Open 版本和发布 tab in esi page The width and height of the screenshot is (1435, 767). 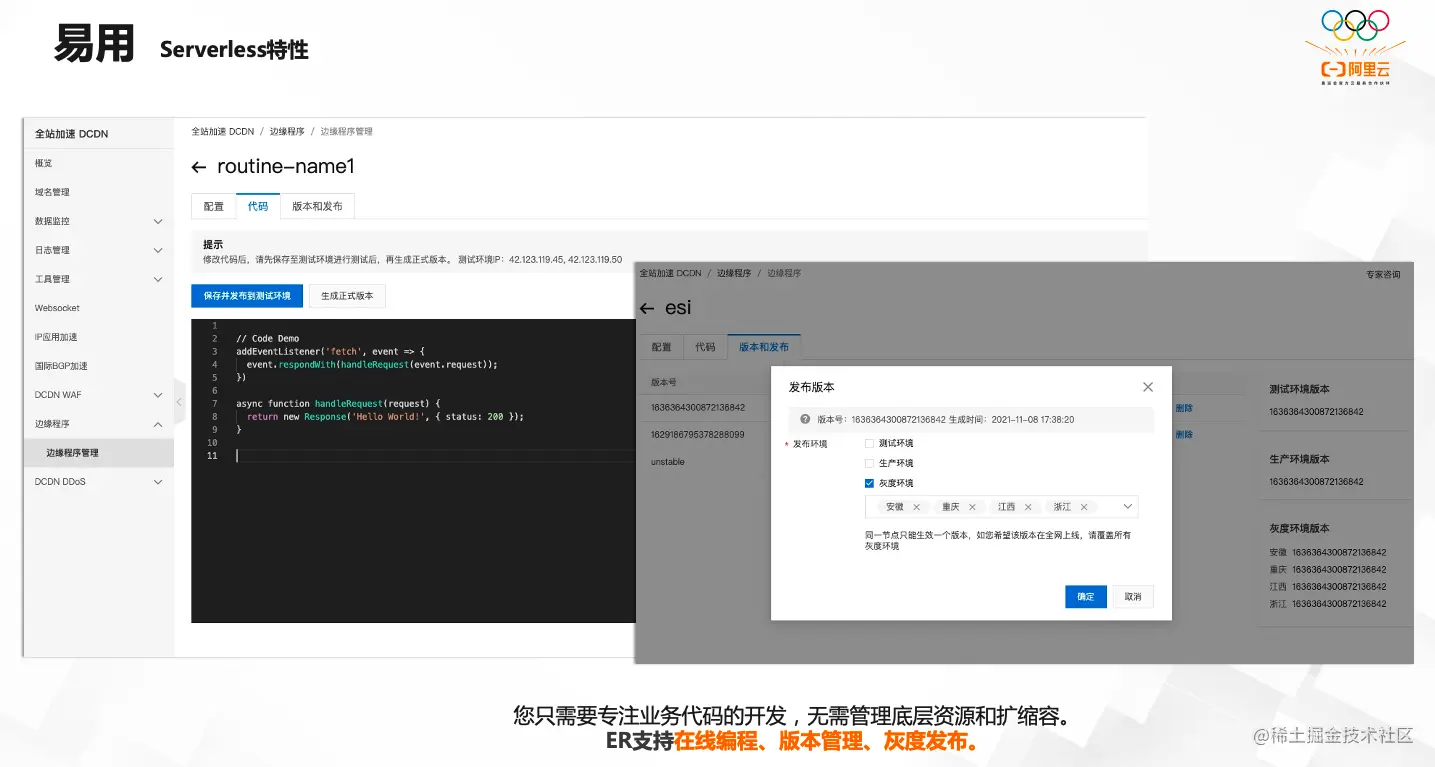(x=764, y=347)
